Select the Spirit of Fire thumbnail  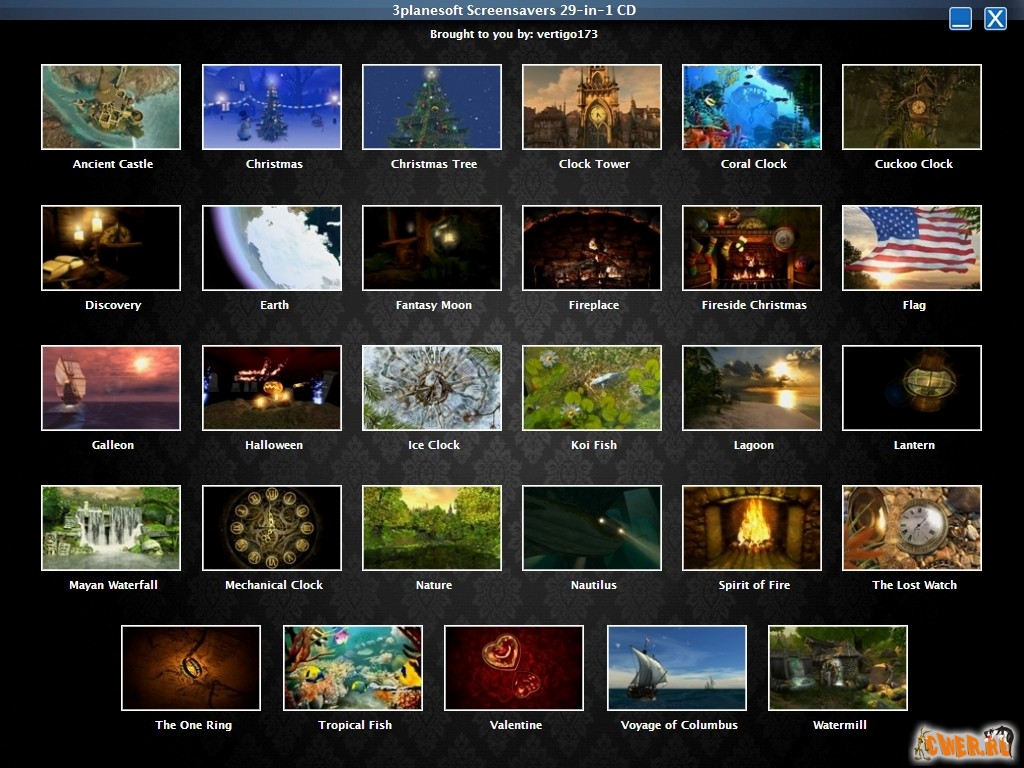click(751, 528)
